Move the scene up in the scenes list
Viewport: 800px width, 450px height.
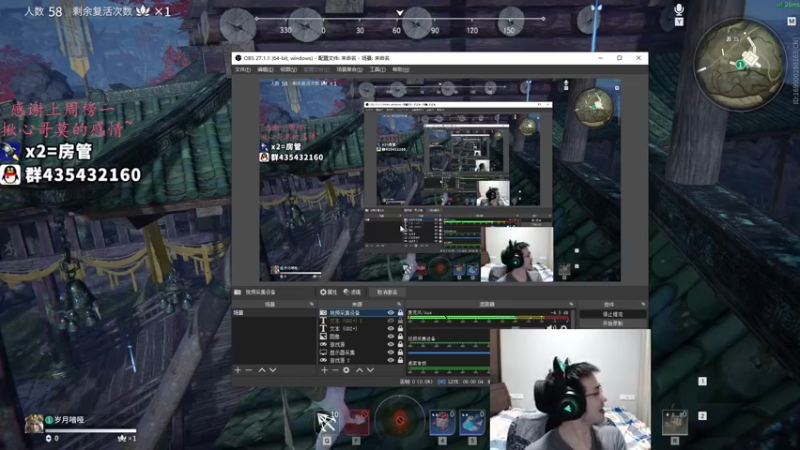click(x=262, y=370)
